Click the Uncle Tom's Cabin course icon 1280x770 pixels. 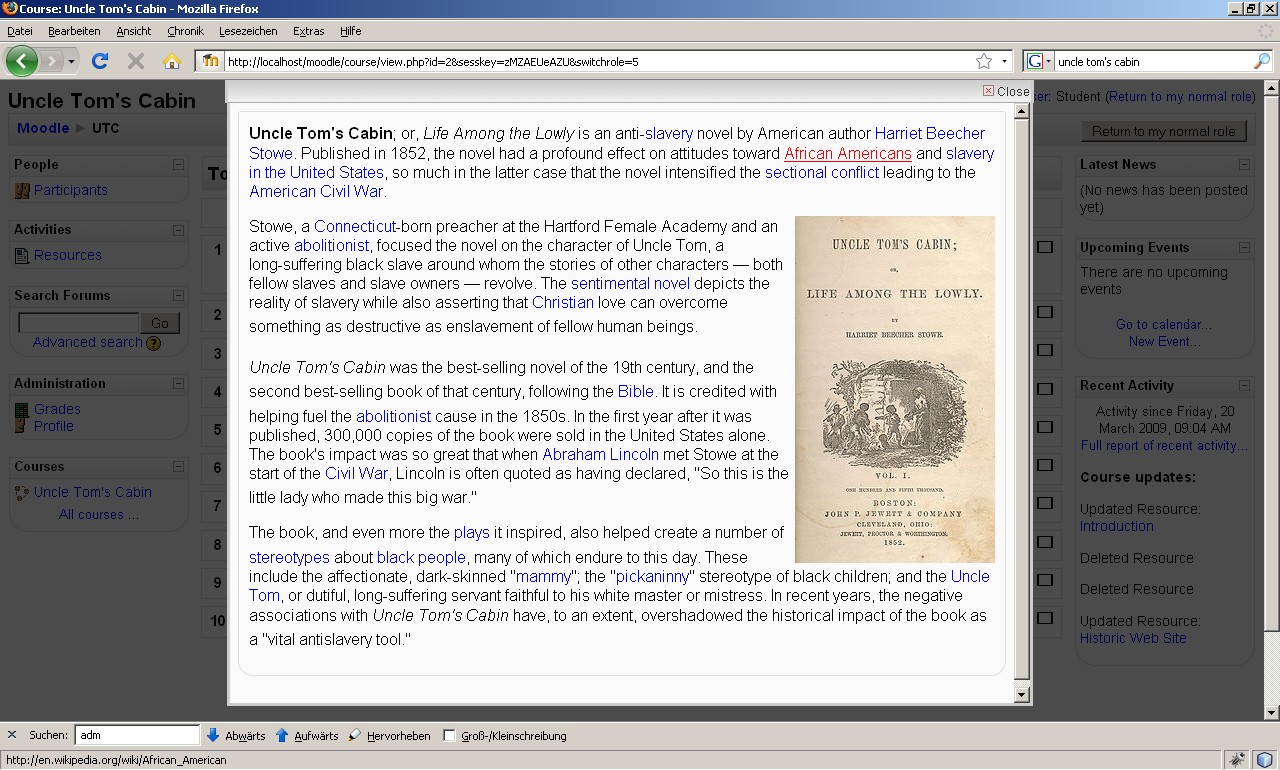tap(22, 493)
